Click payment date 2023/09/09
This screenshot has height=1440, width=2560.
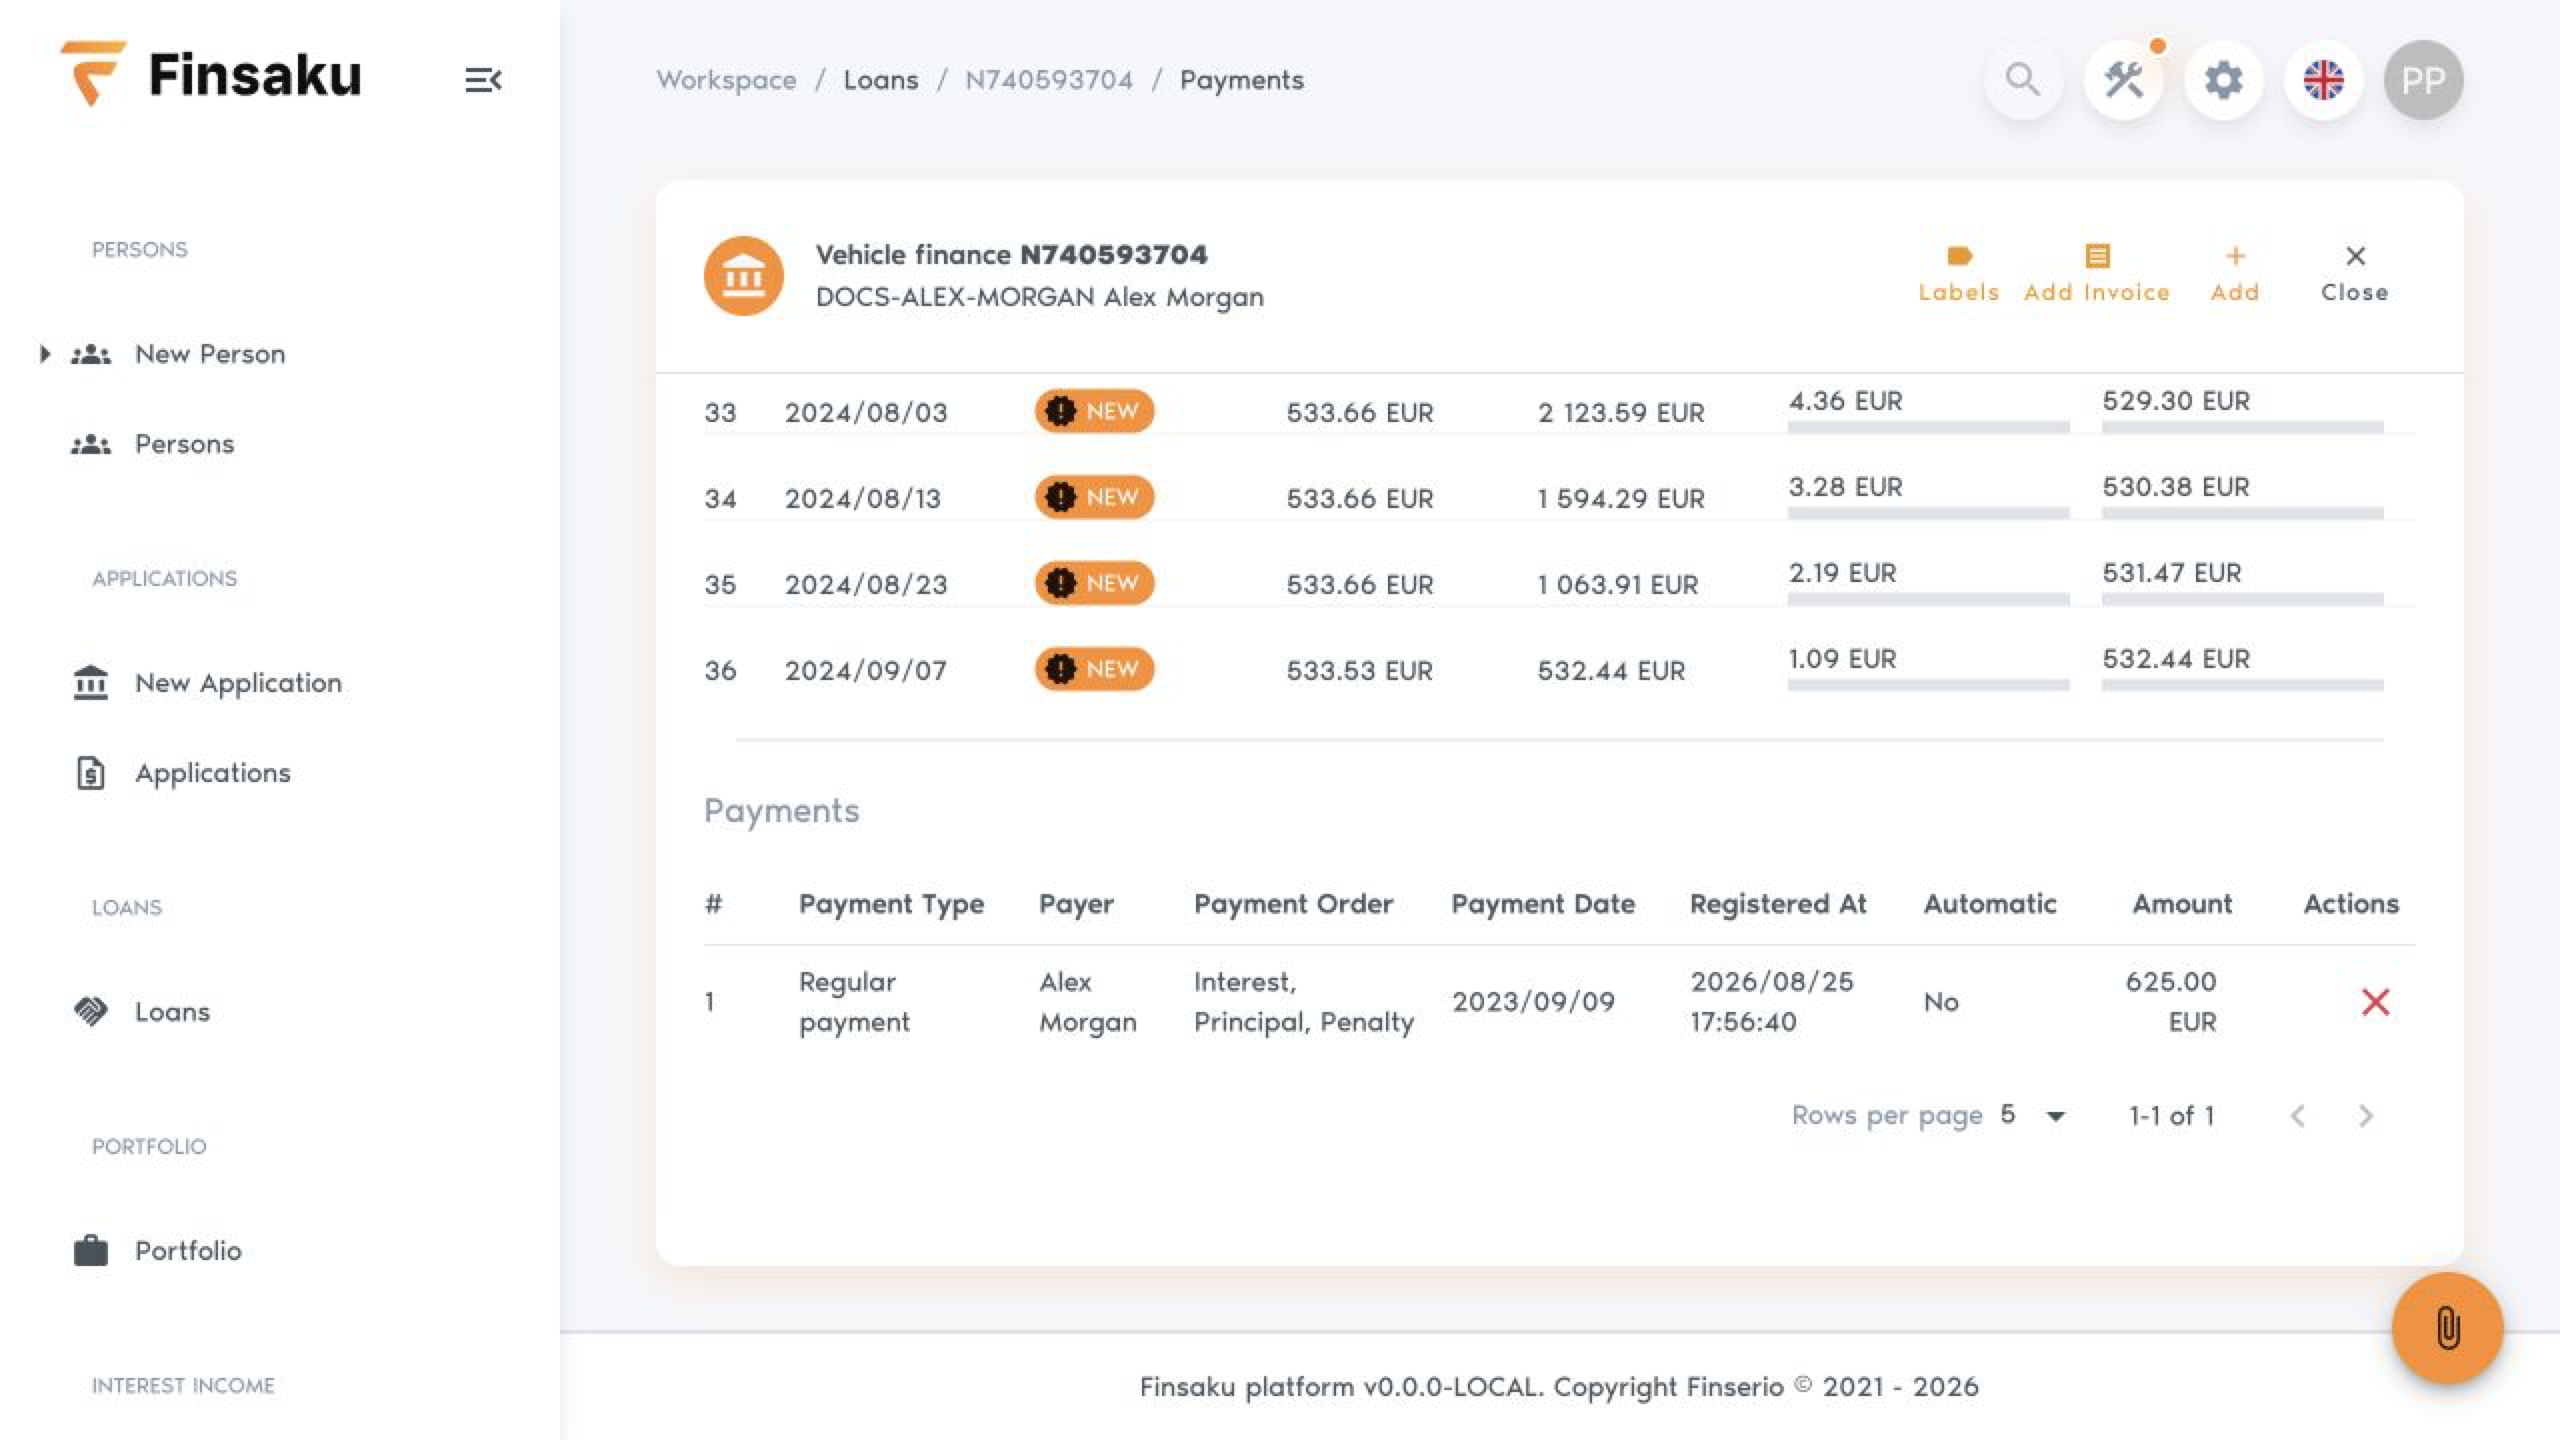tap(1533, 1002)
